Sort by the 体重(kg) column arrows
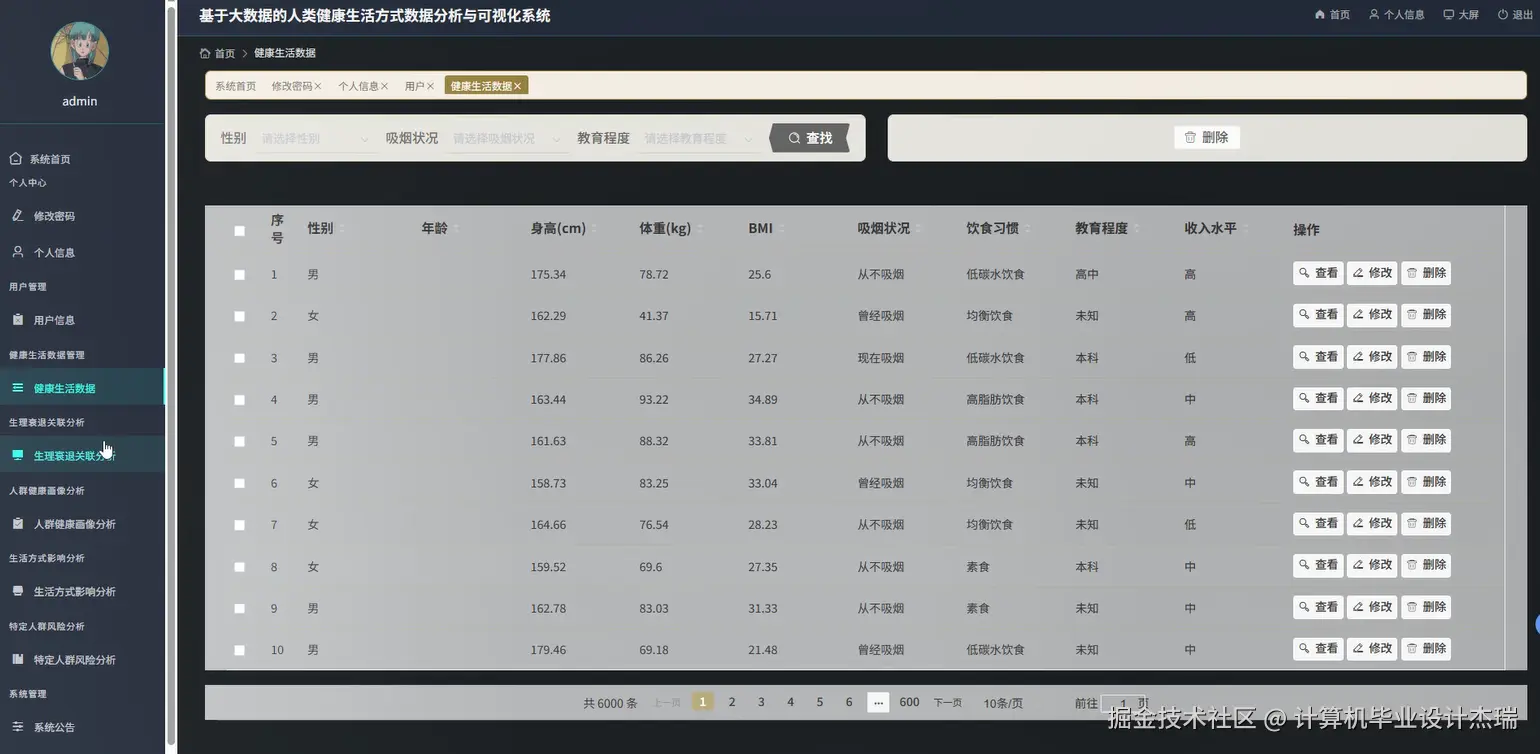Image resolution: width=1540 pixels, height=754 pixels. 699,229
